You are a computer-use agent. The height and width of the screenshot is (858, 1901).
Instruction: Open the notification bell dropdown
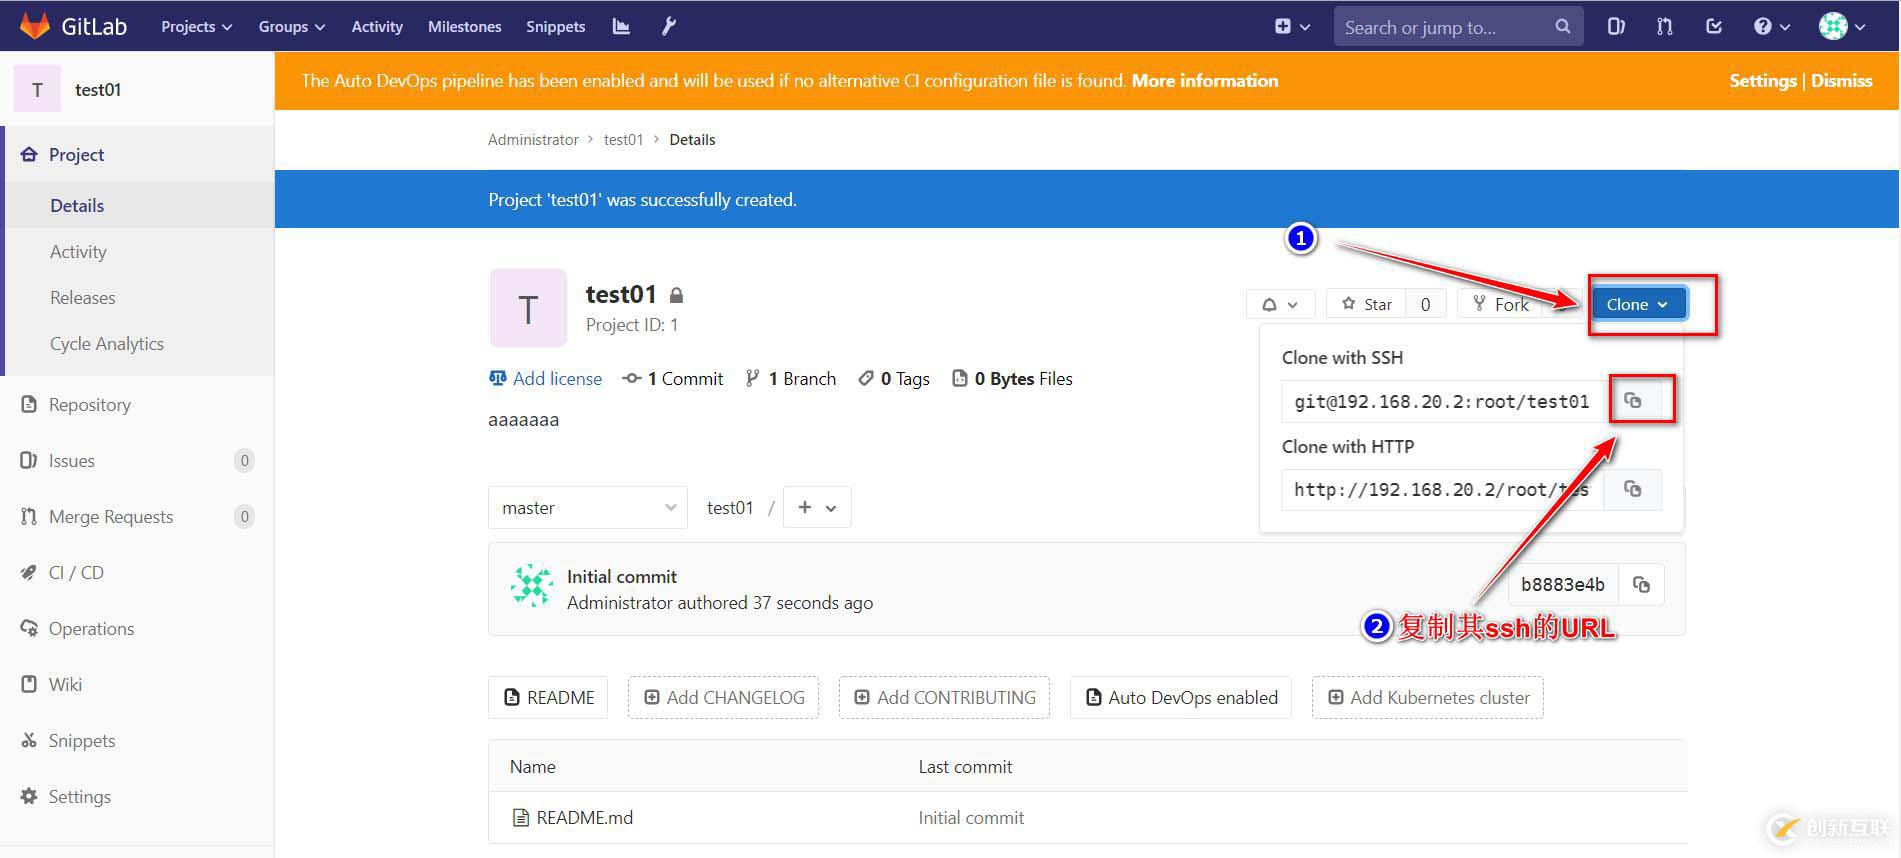(x=1279, y=304)
